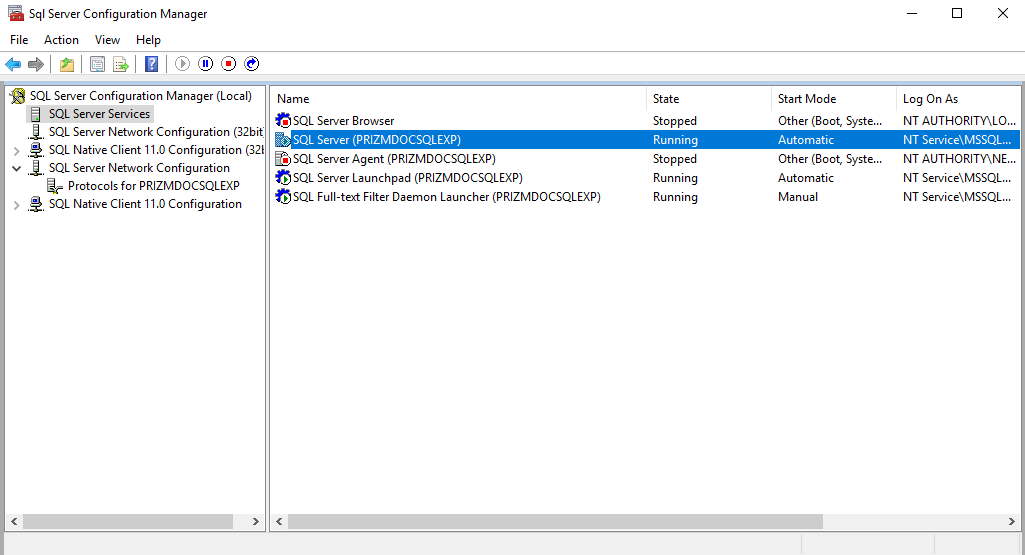Open the Help menu

(148, 40)
